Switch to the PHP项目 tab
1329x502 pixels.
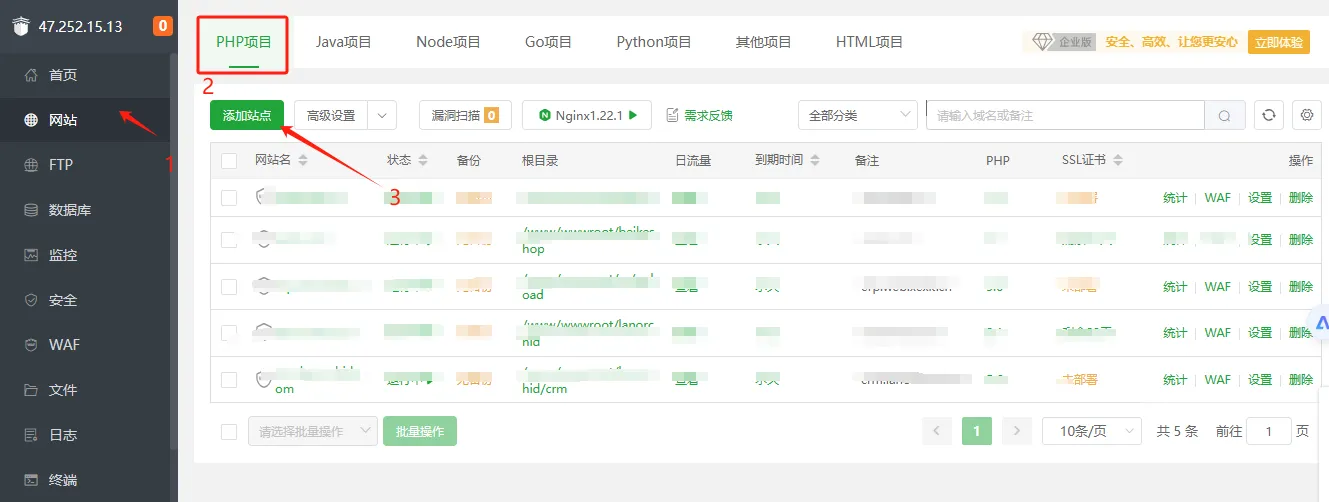tap(244, 42)
